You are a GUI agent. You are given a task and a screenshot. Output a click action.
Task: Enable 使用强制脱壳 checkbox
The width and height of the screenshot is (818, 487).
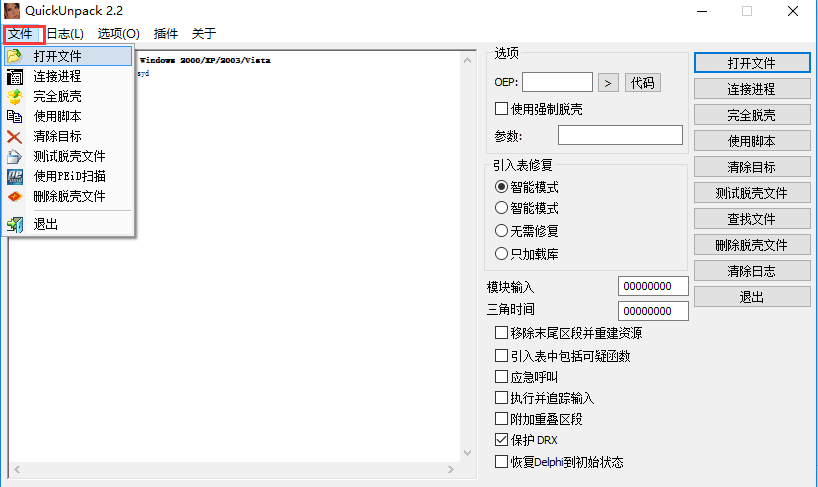pyautogui.click(x=501, y=109)
